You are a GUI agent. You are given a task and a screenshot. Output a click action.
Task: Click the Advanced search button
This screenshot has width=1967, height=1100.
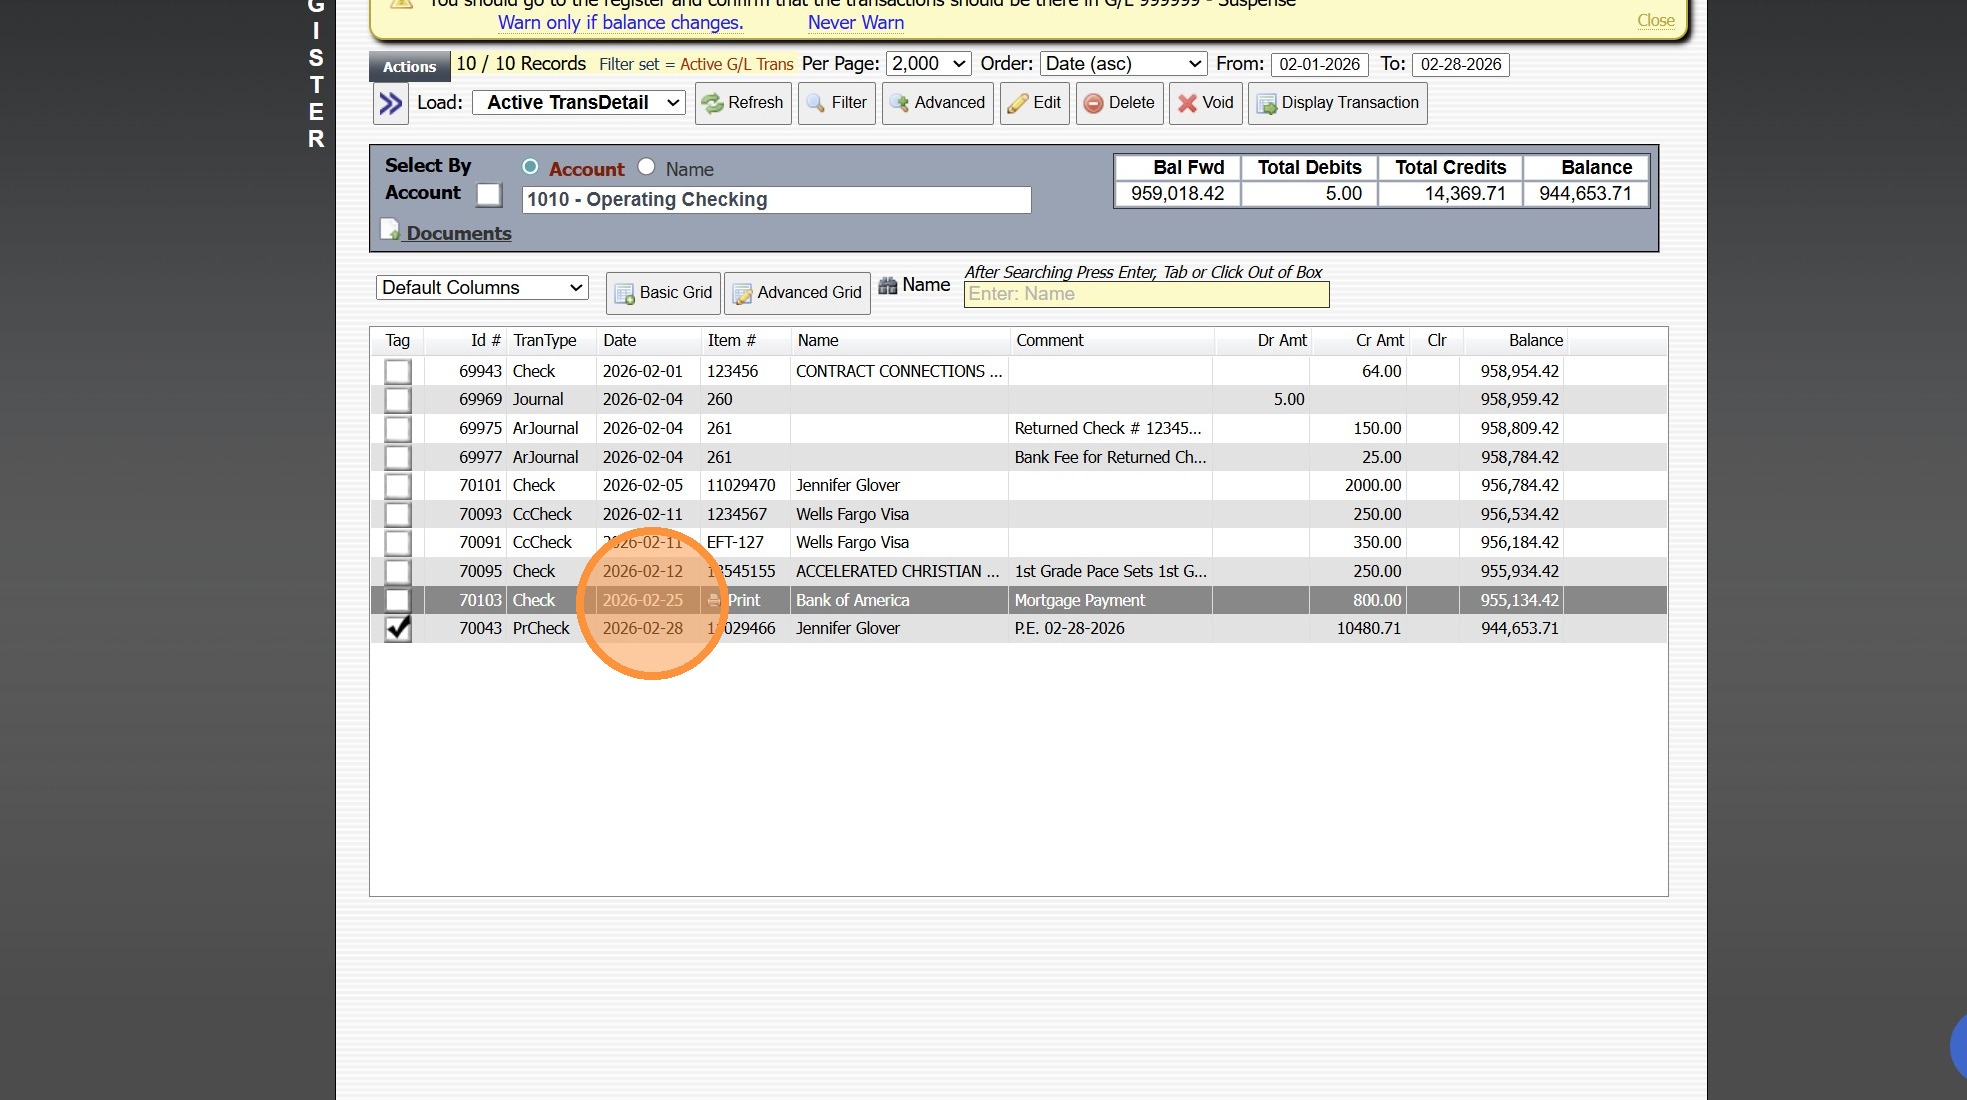[x=937, y=103]
